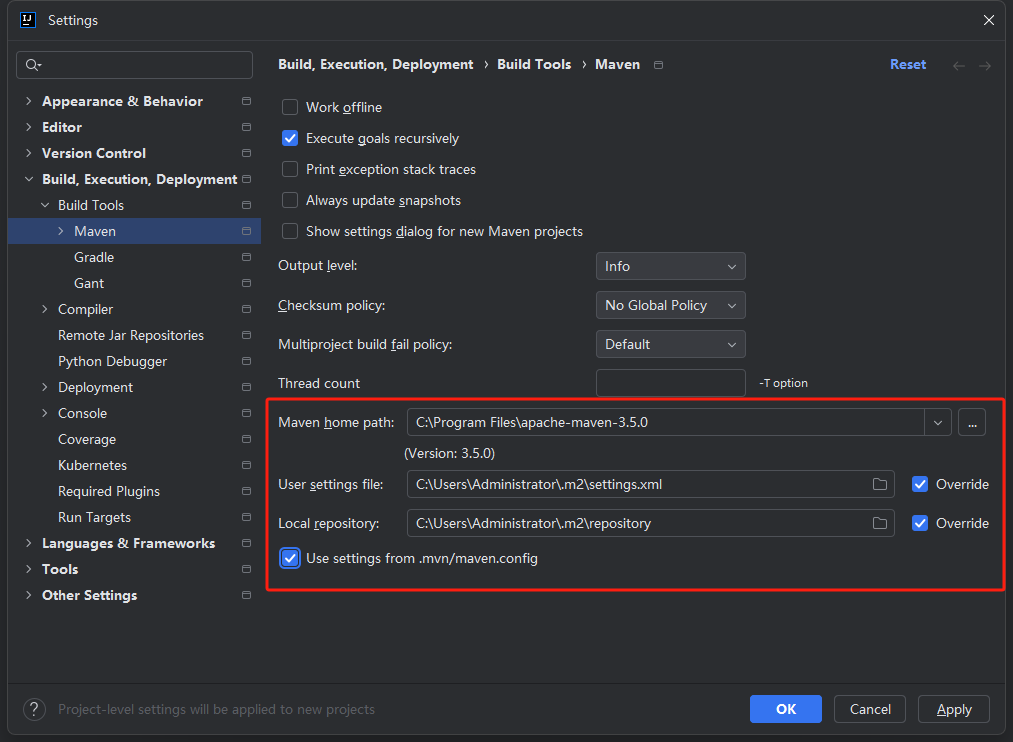Check Show settings dialog for new Maven projects
Screen dimensions: 1013x742
tap(290, 231)
